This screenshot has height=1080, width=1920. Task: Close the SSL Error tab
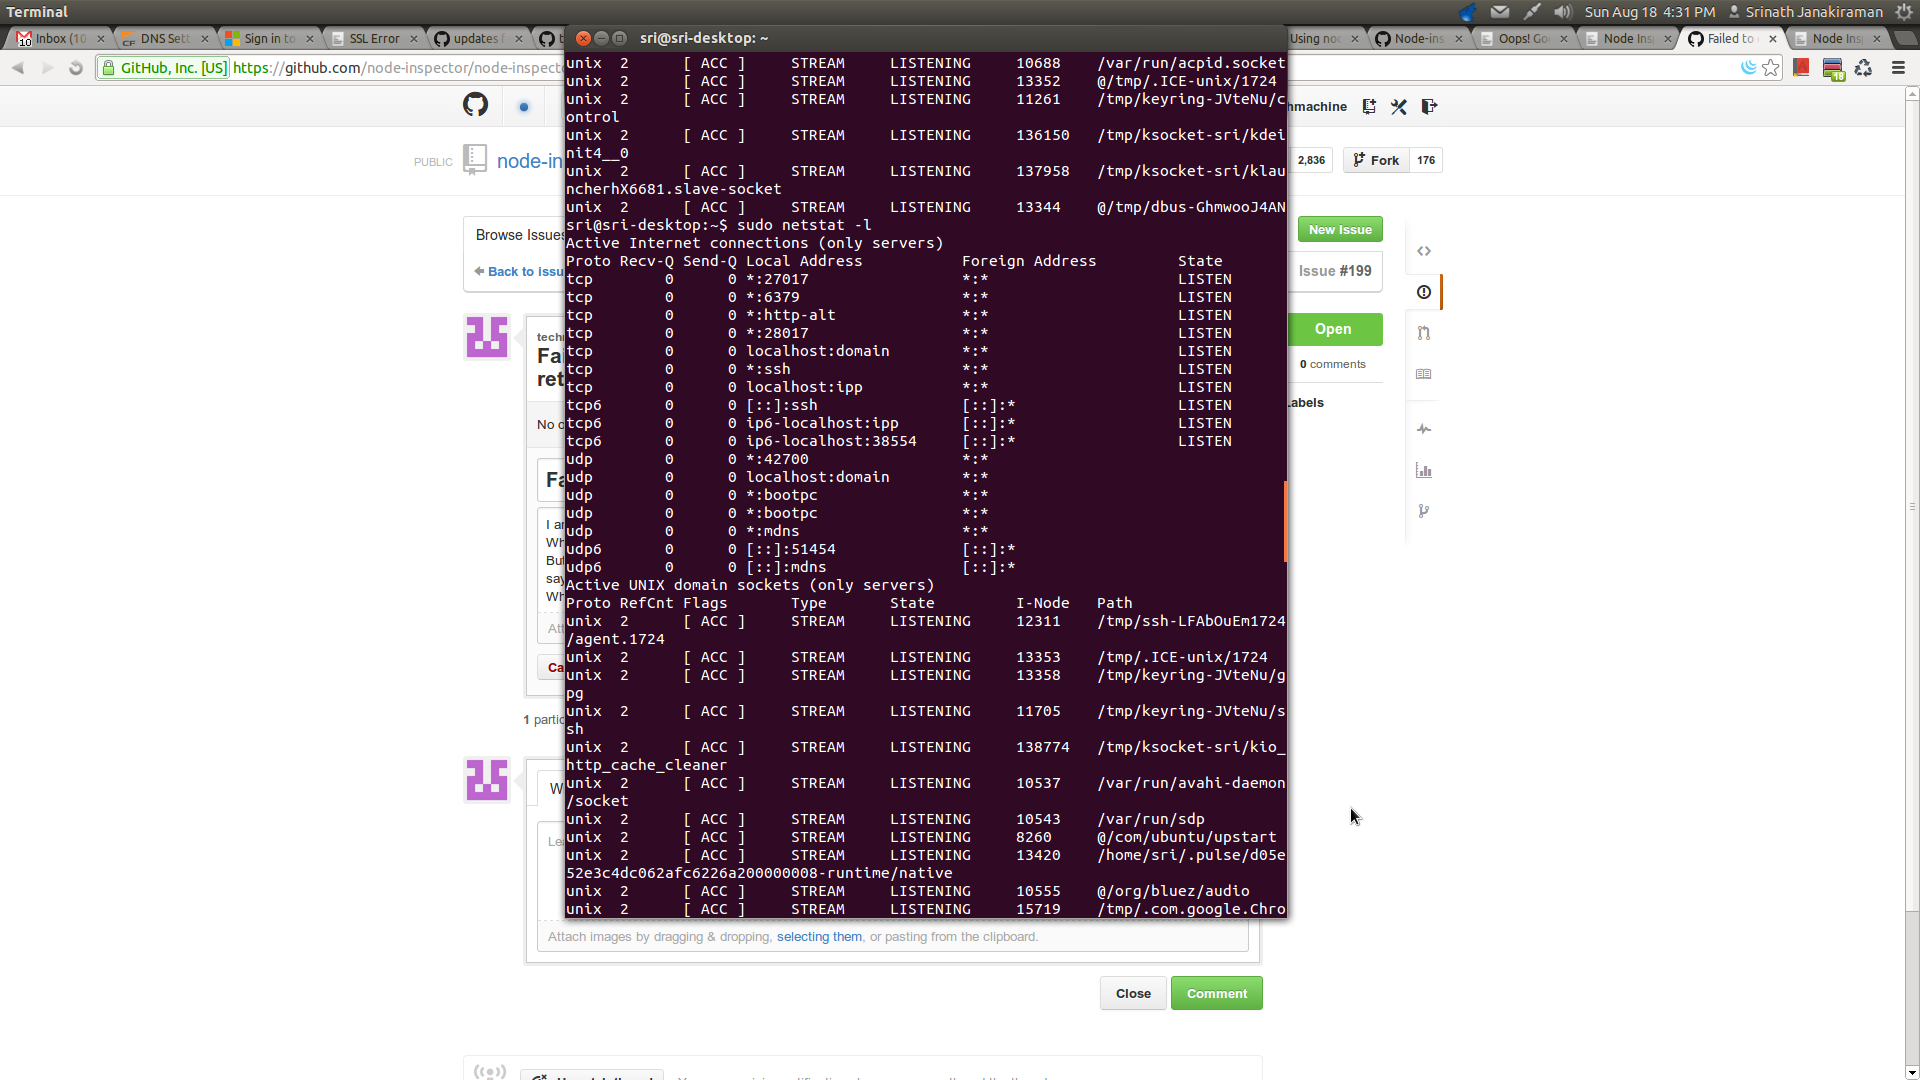click(x=414, y=38)
